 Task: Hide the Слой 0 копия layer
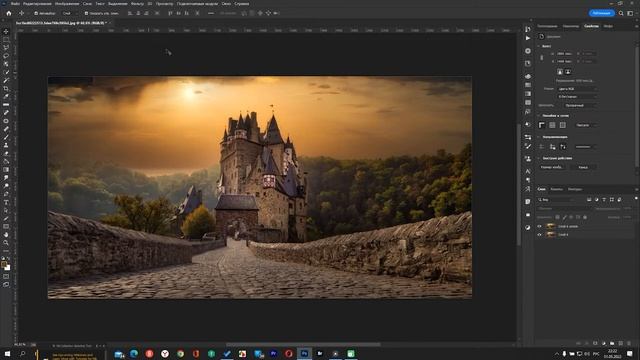tap(540, 226)
